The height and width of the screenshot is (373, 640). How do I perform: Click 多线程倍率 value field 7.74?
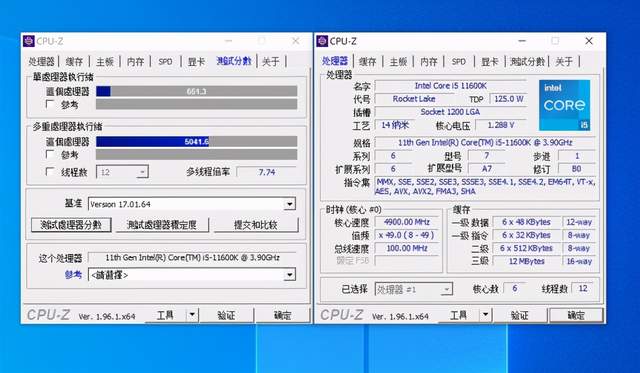(x=267, y=172)
